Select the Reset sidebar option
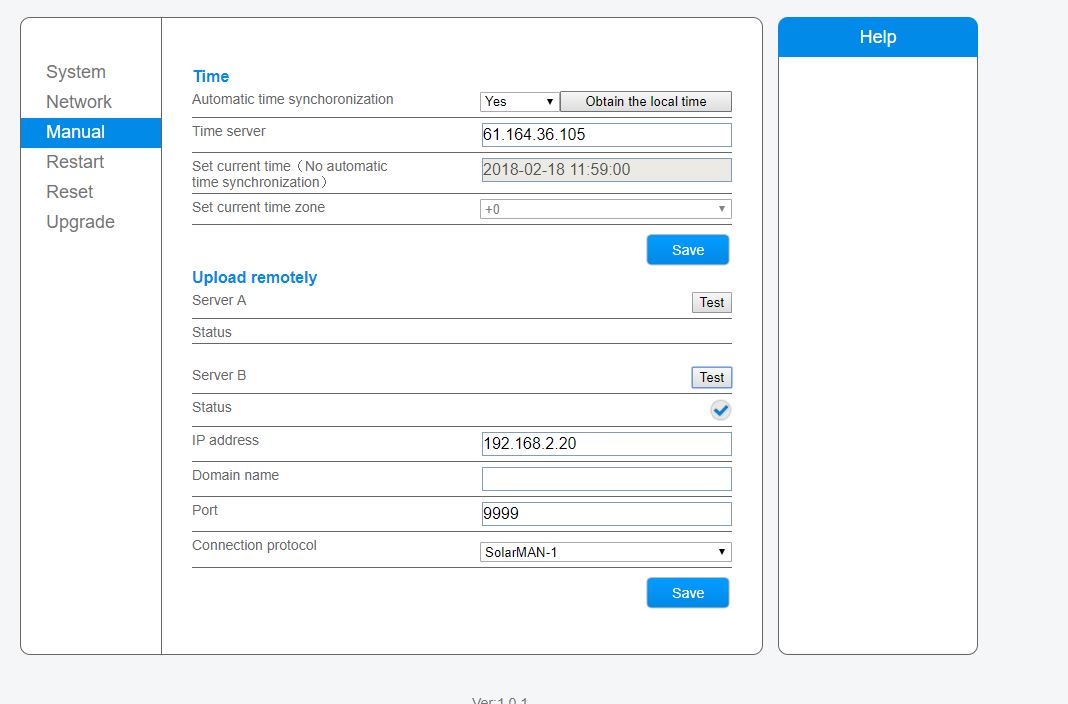The image size is (1068, 704). (69, 192)
